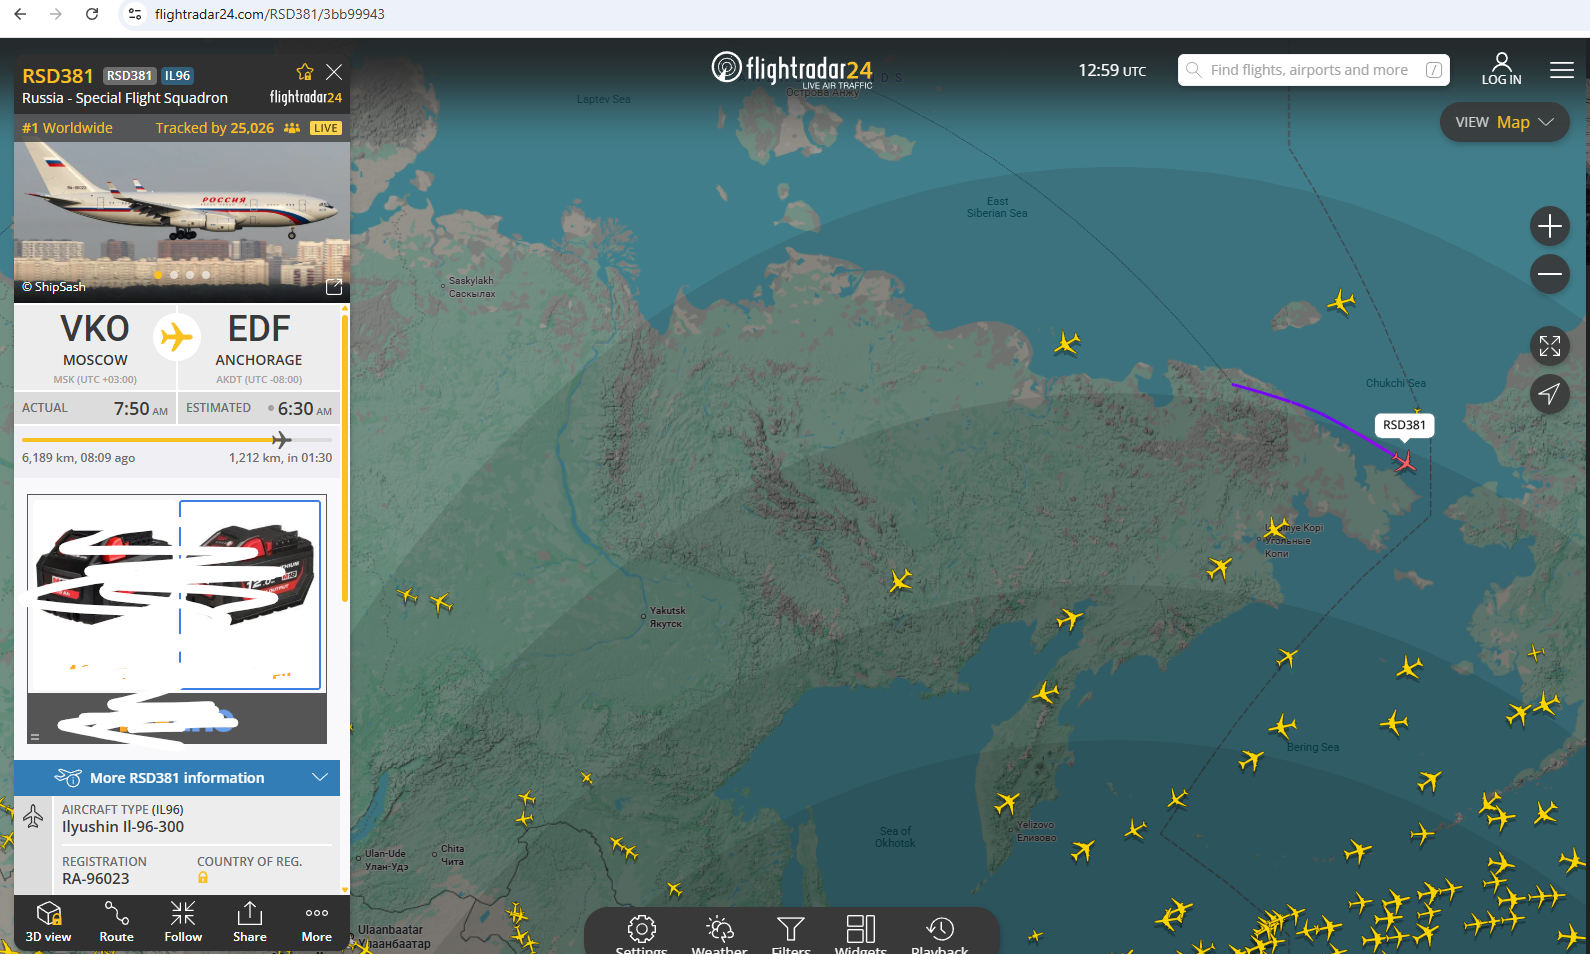Open map Settings in bottom toolbar
This screenshot has height=954, width=1590.
[641, 934]
